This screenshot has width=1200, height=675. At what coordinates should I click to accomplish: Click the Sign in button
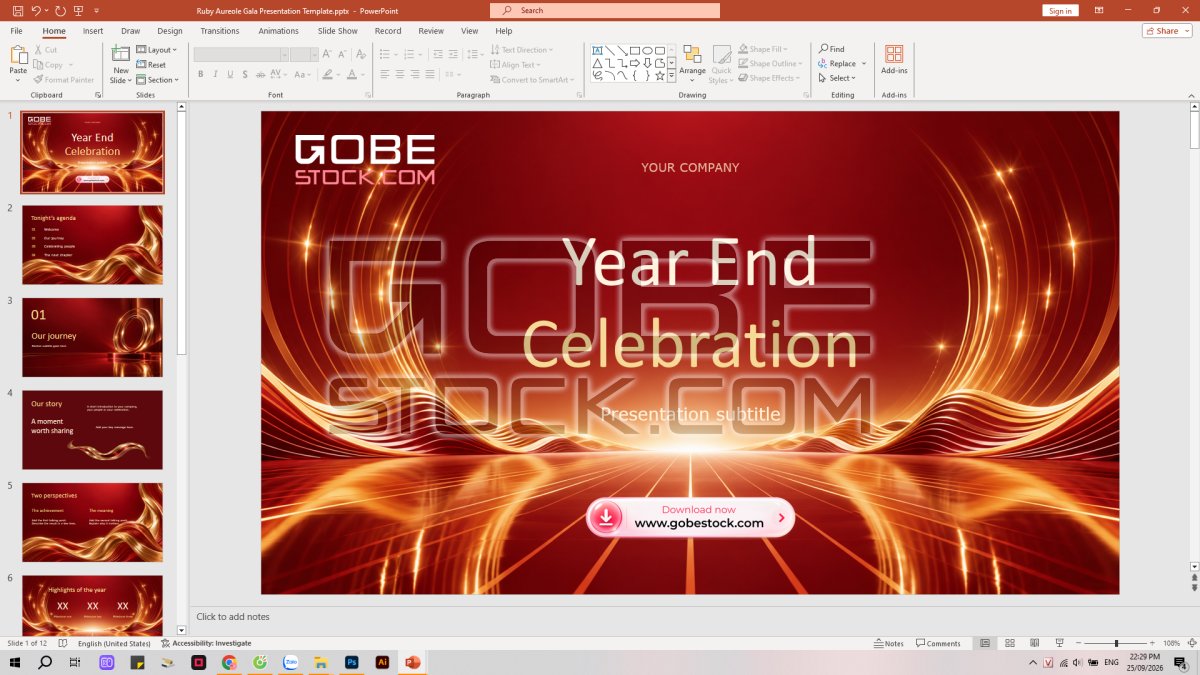(x=1060, y=10)
